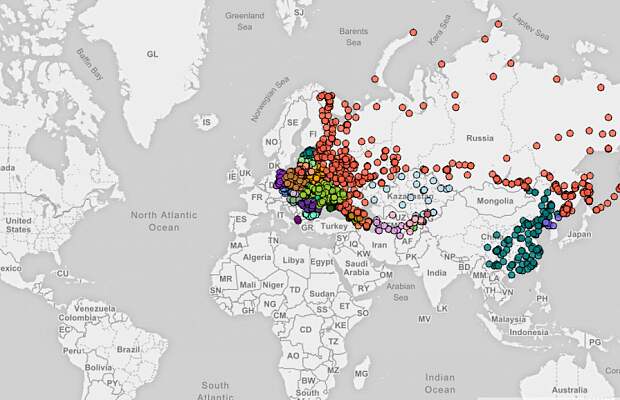The image size is (620, 400).
Task: Click the India country label
Action: (x=437, y=273)
